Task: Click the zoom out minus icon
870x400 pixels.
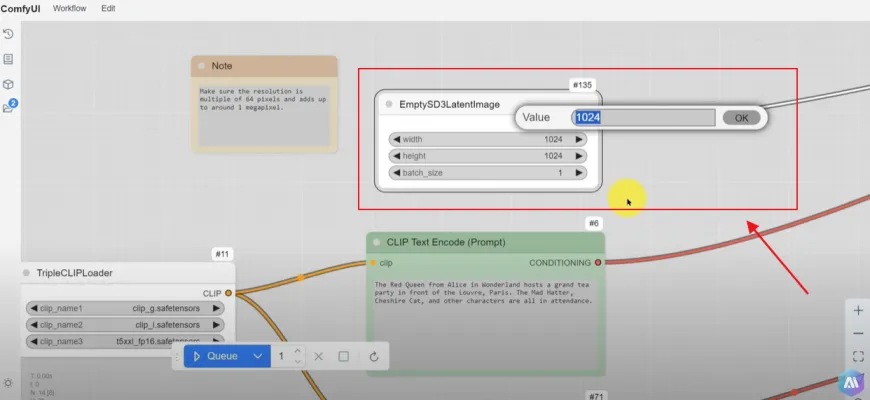Action: (x=858, y=333)
